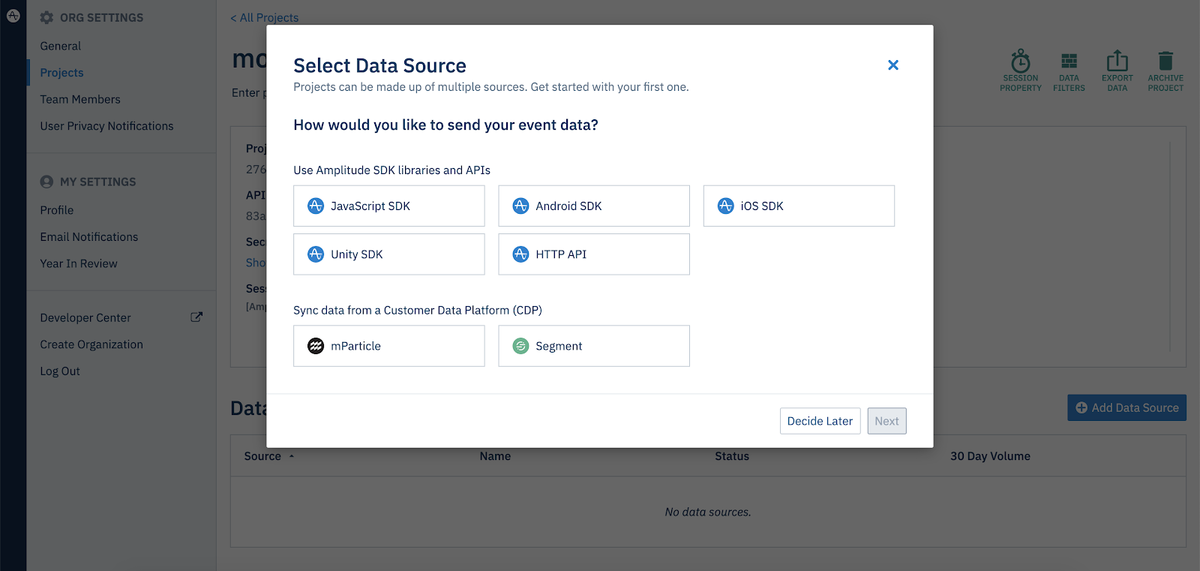This screenshot has height=571, width=1200.
Task: Click the Developer Center external link icon
Action: coord(197,317)
